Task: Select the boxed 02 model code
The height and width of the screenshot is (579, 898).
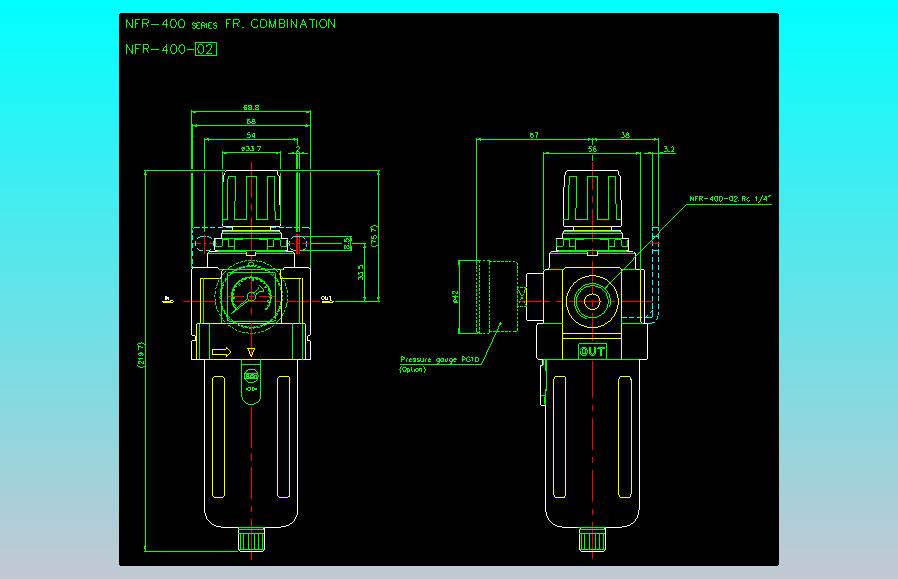Action: (x=205, y=48)
